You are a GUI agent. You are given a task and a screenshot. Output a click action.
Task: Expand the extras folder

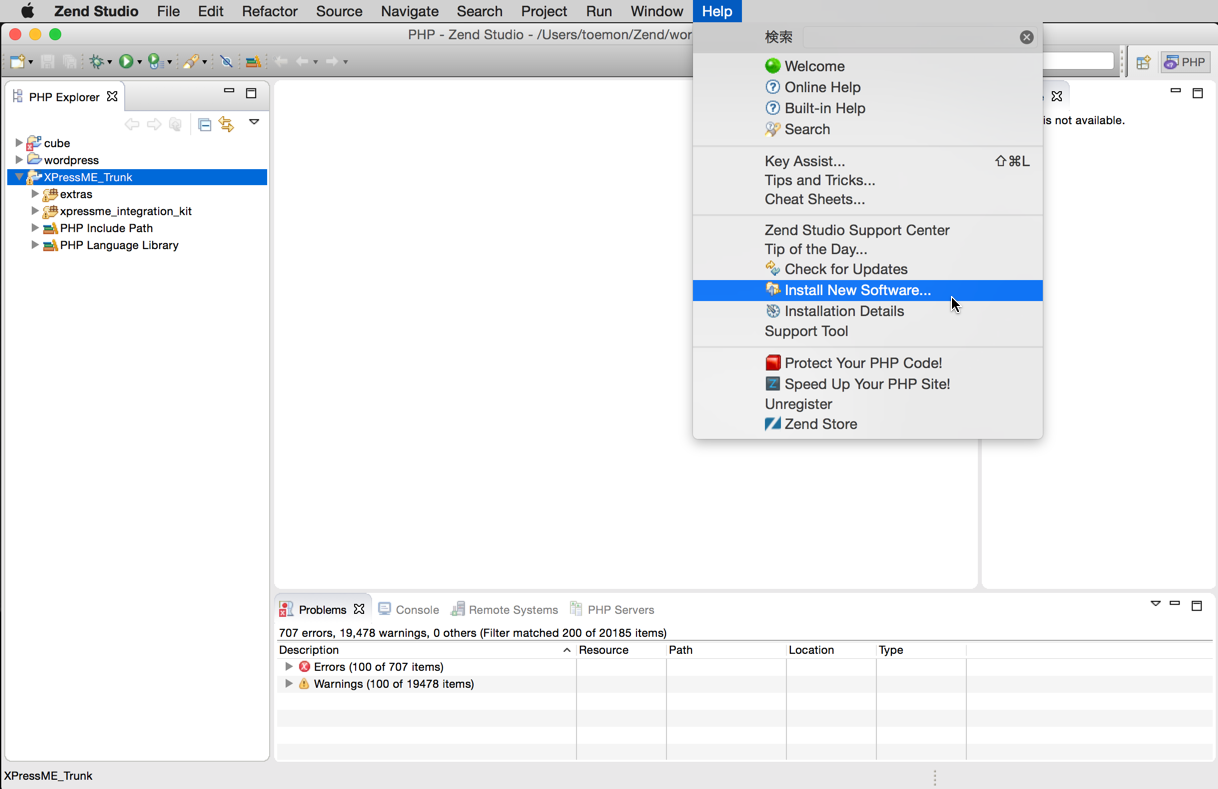[x=35, y=194]
